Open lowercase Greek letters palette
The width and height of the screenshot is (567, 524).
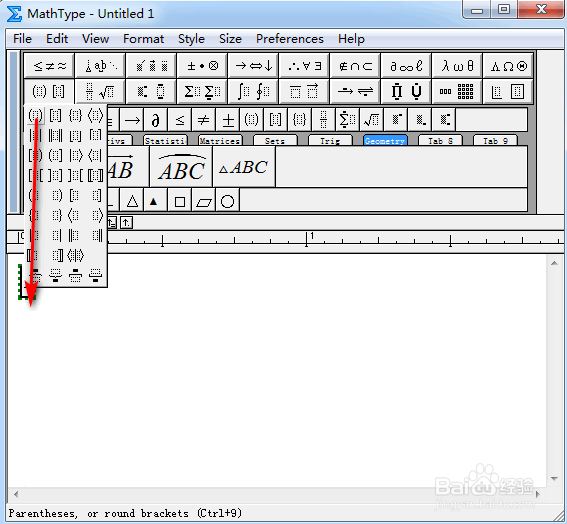pyautogui.click(x=457, y=66)
